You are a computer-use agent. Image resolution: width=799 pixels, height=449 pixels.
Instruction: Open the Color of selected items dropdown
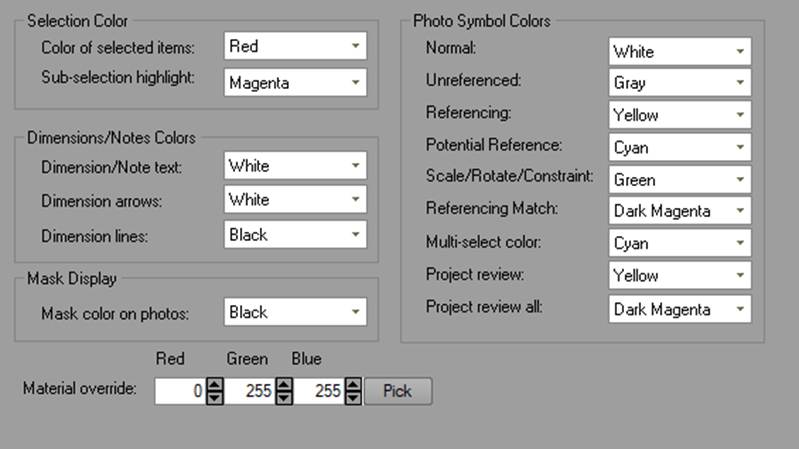click(295, 46)
